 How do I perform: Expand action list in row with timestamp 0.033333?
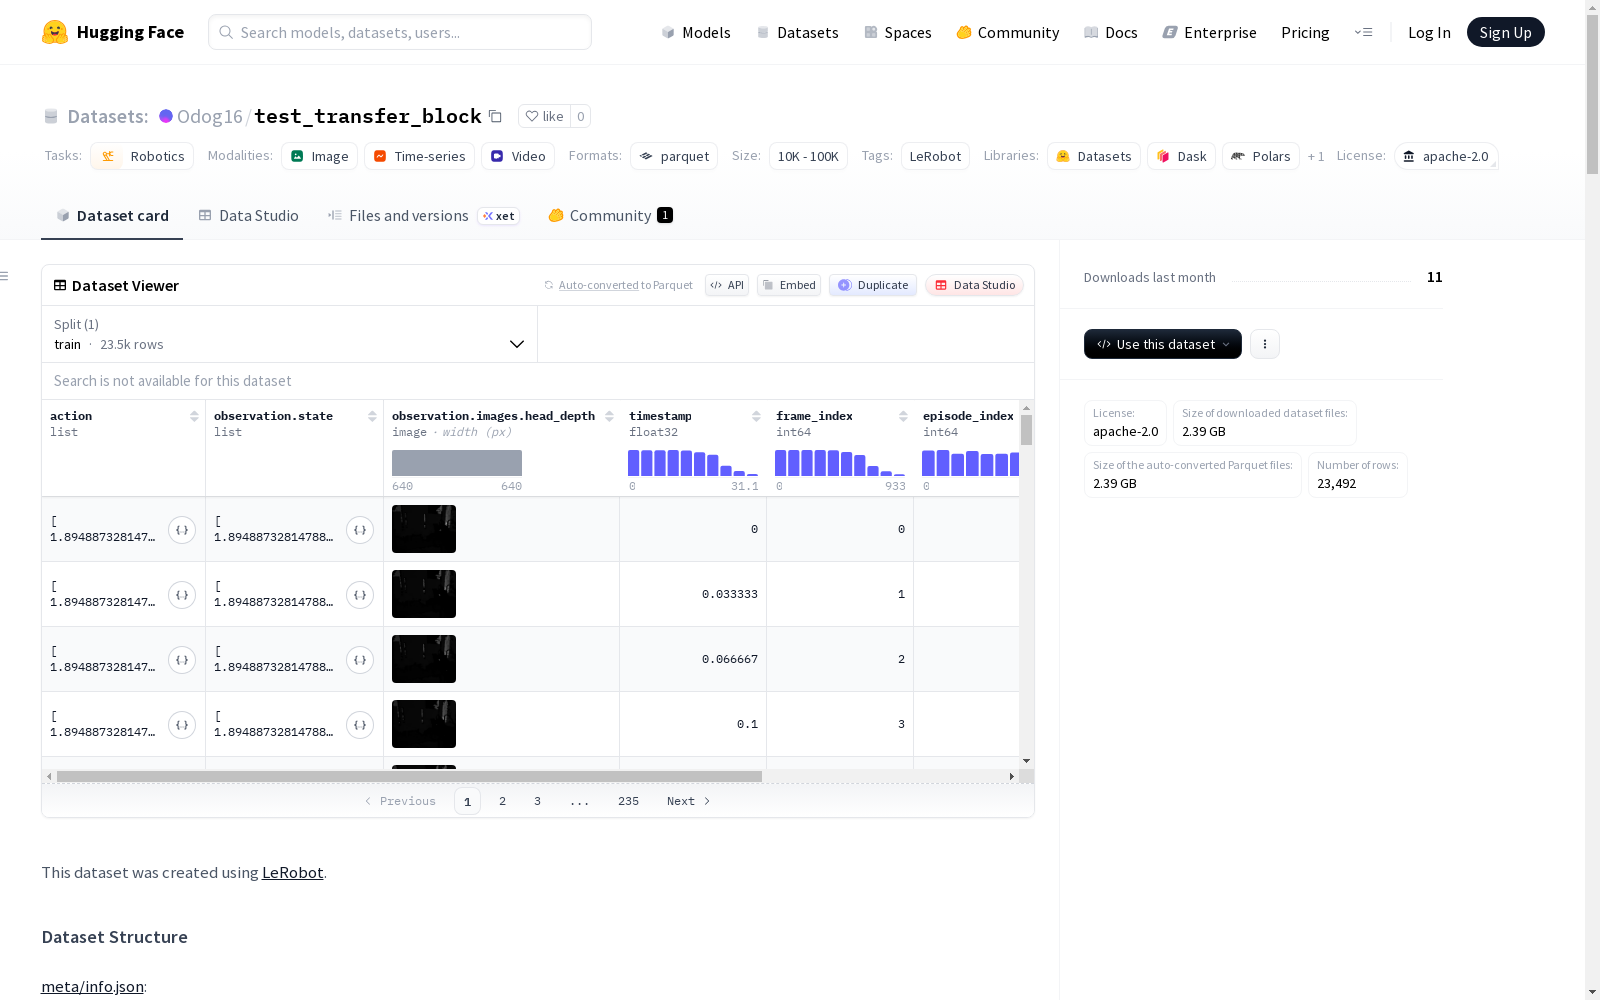(x=182, y=595)
